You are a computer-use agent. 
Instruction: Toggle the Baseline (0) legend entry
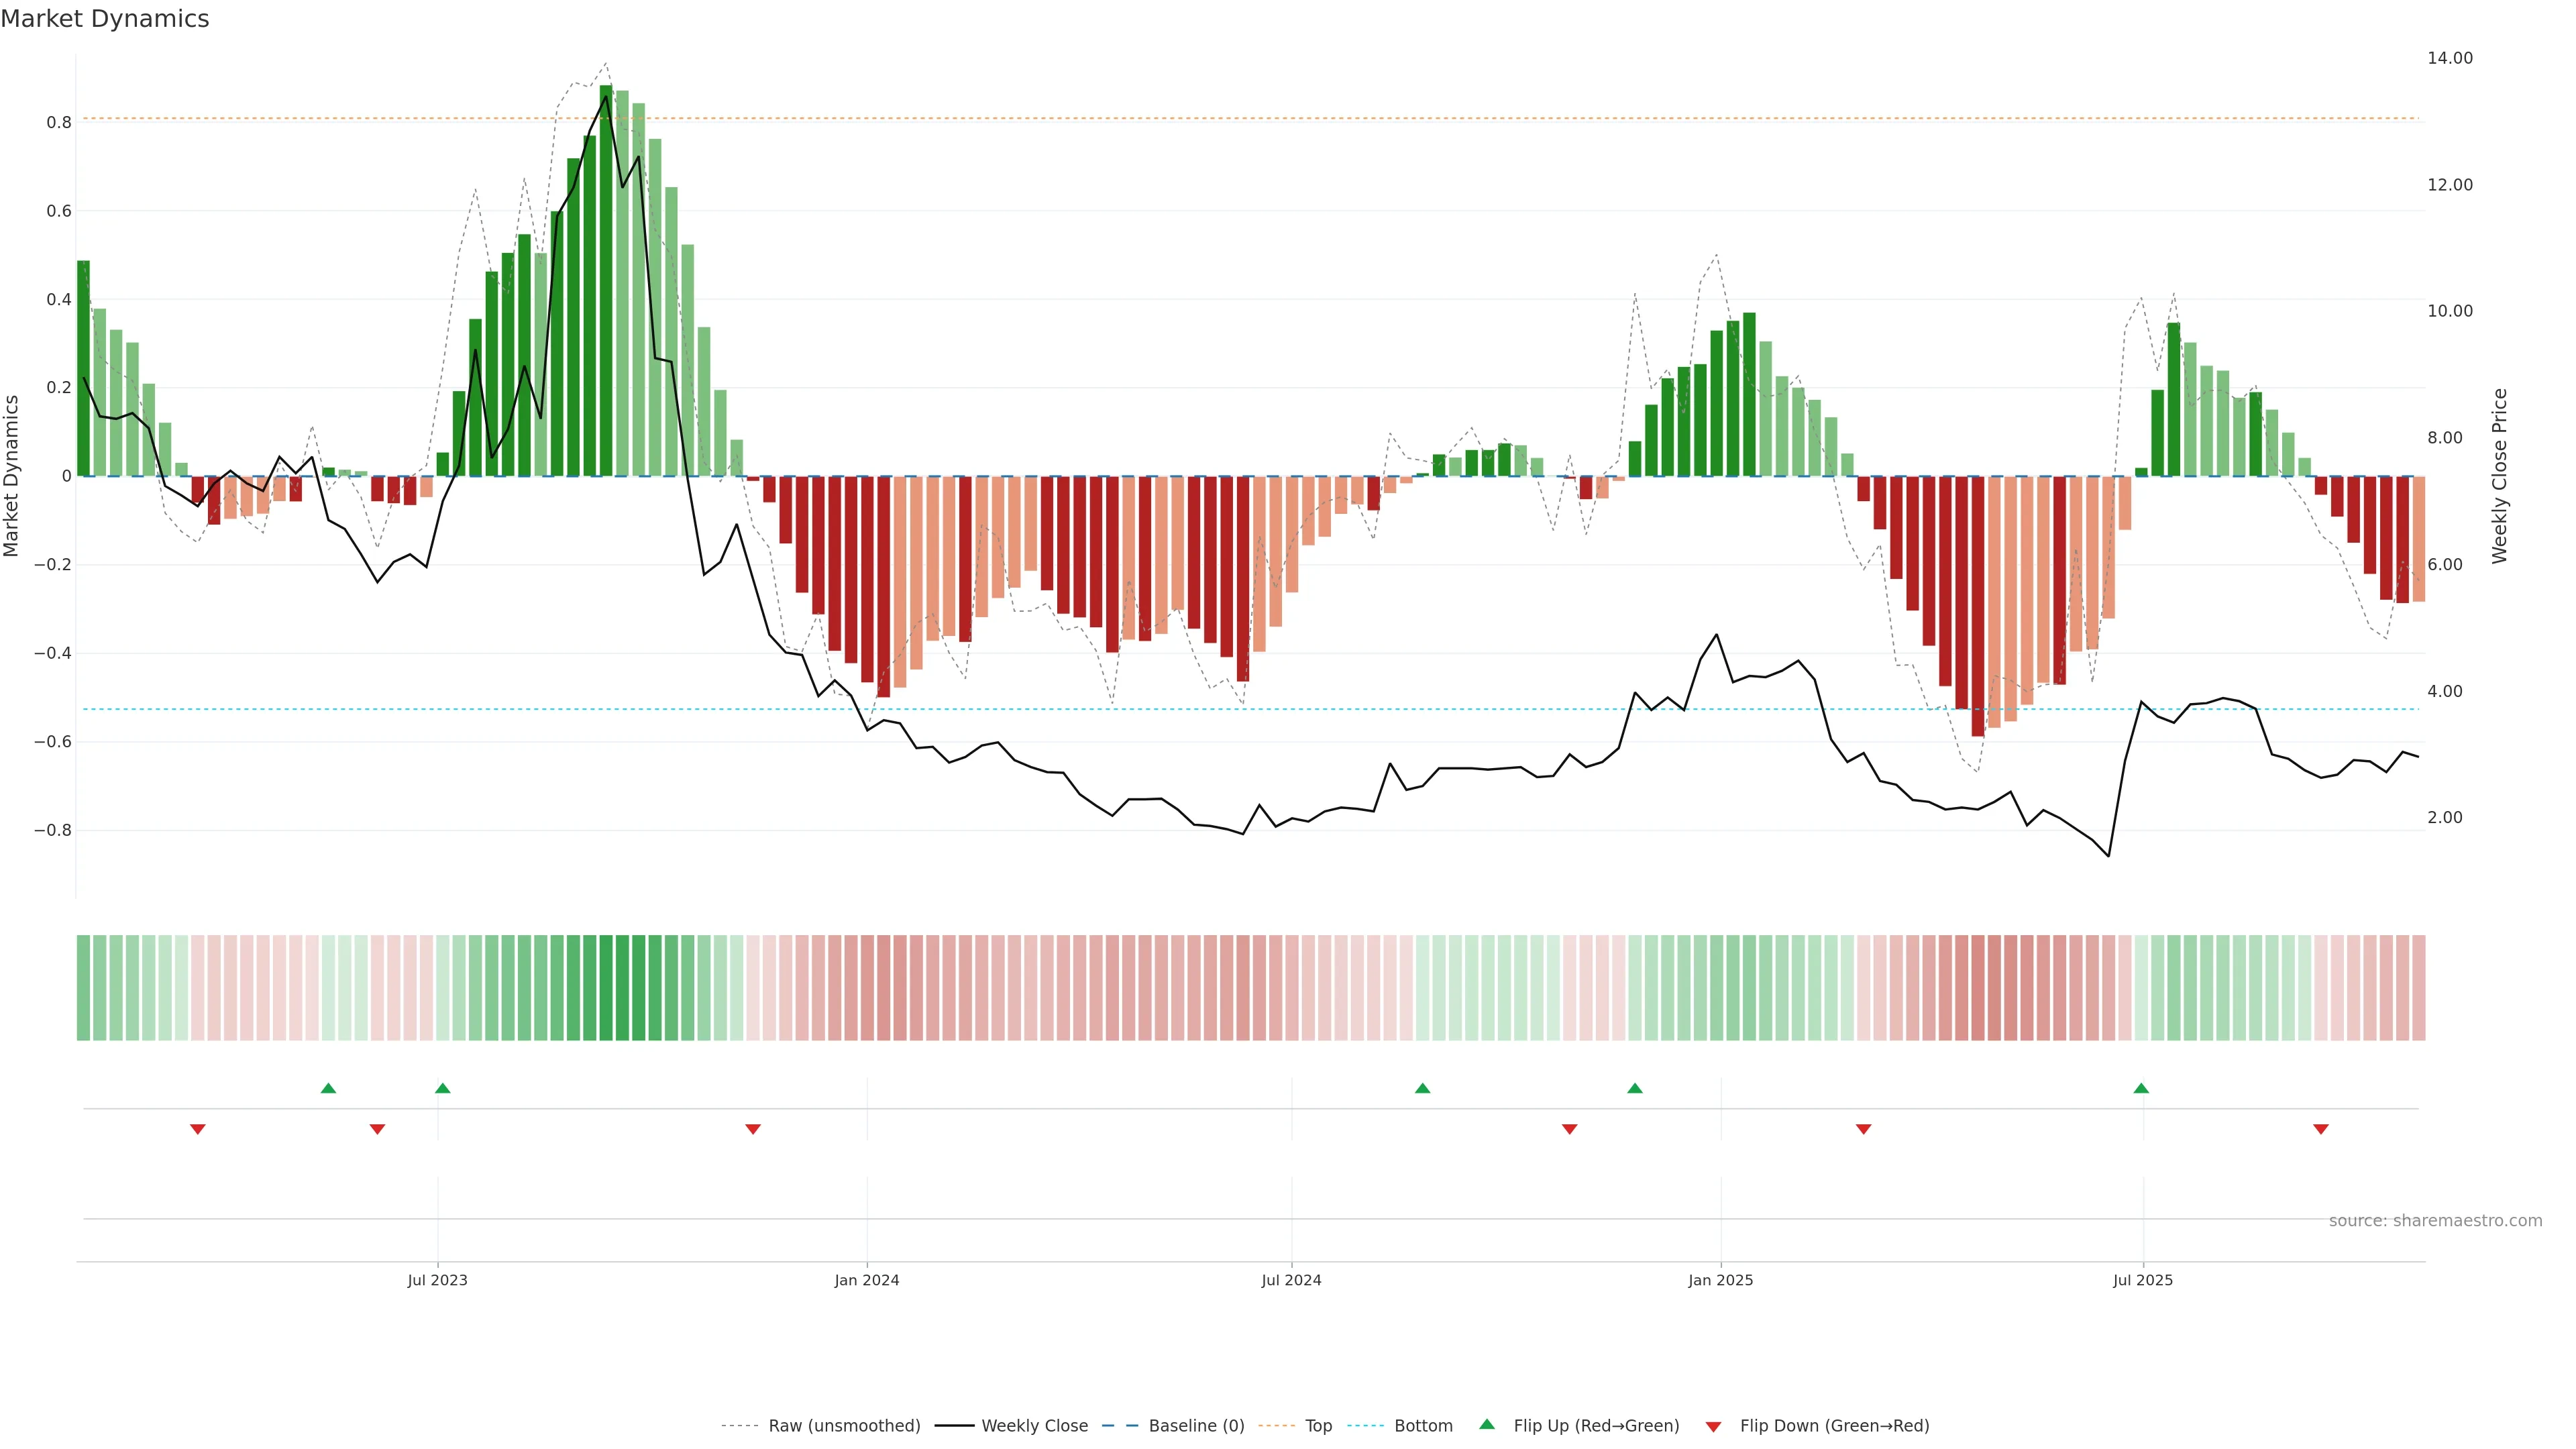(1196, 1425)
